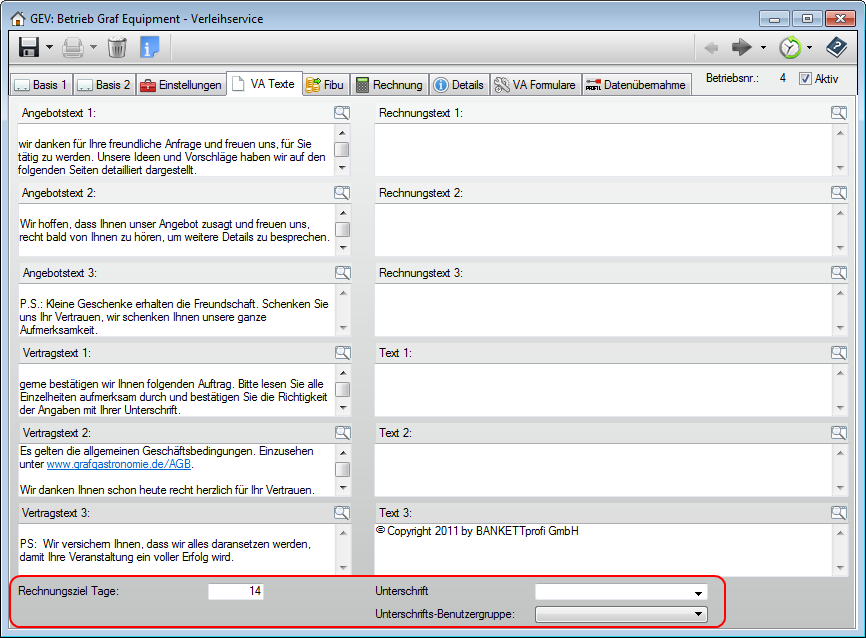Image resolution: width=866 pixels, height=638 pixels.
Task: Open magnifier for Text 3 field
Action: pos(838,513)
